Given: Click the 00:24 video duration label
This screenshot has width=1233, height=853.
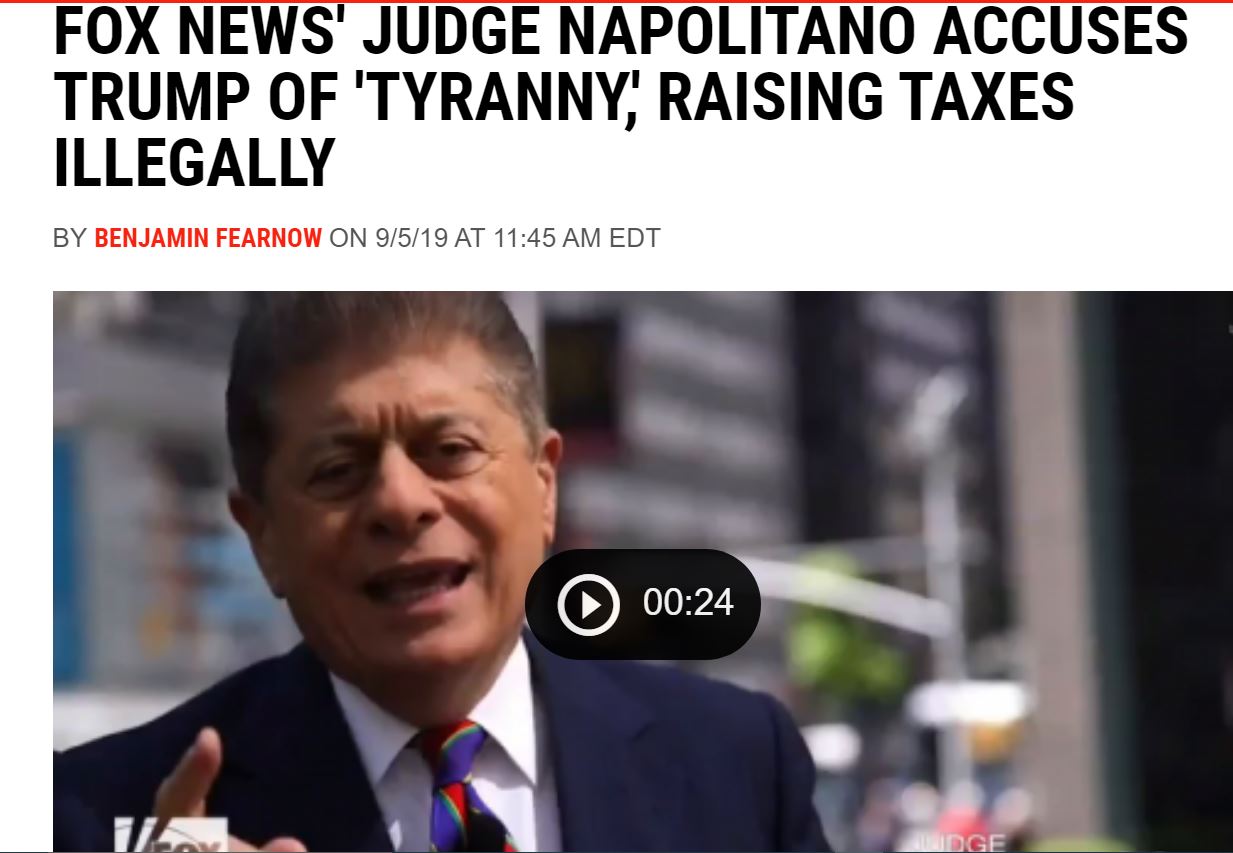Looking at the screenshot, I should coord(688,603).
